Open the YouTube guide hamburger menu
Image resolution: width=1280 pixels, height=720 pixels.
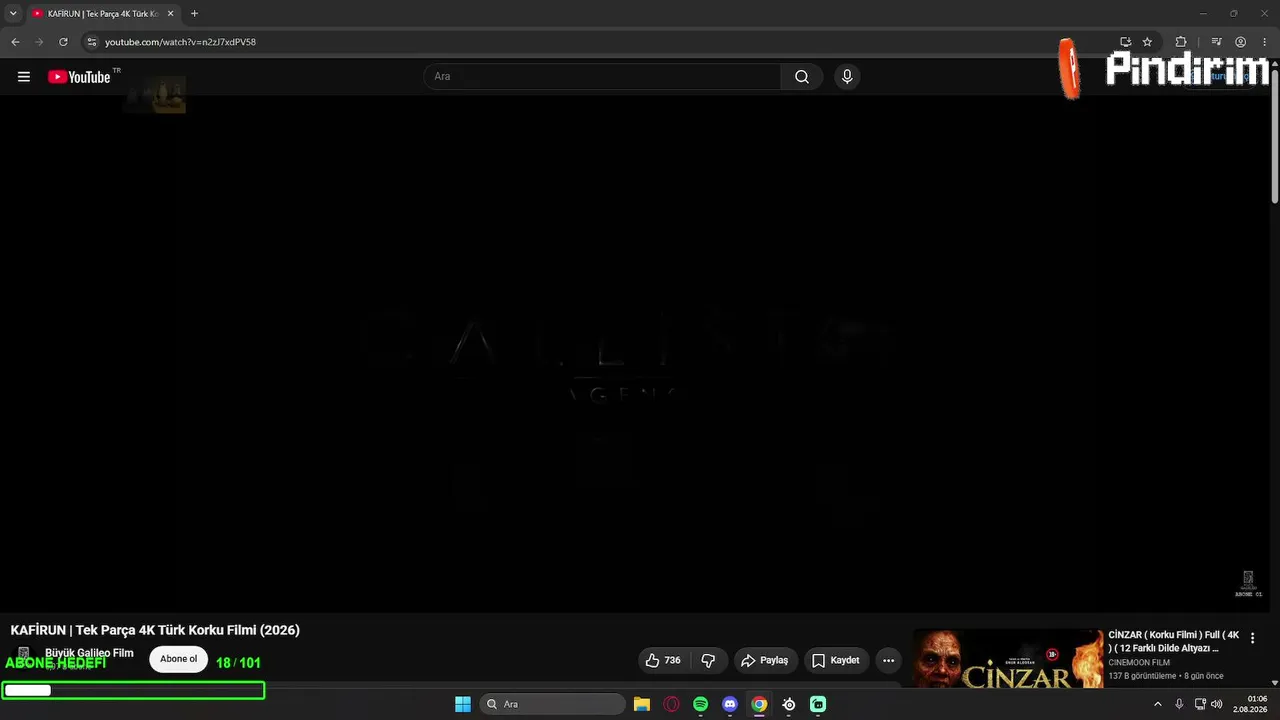24,77
